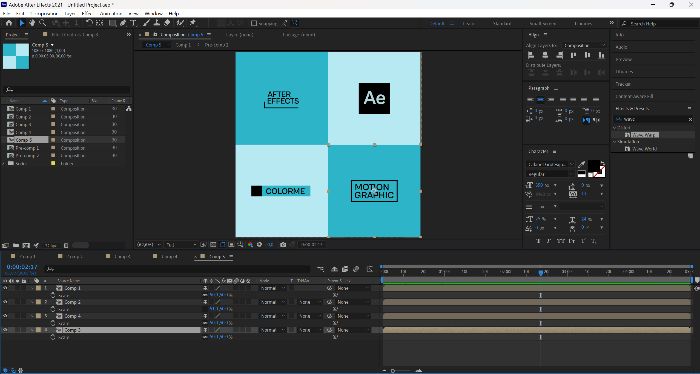Click the Home icon in the toolbar
The width and height of the screenshot is (700, 374).
coord(9,23)
